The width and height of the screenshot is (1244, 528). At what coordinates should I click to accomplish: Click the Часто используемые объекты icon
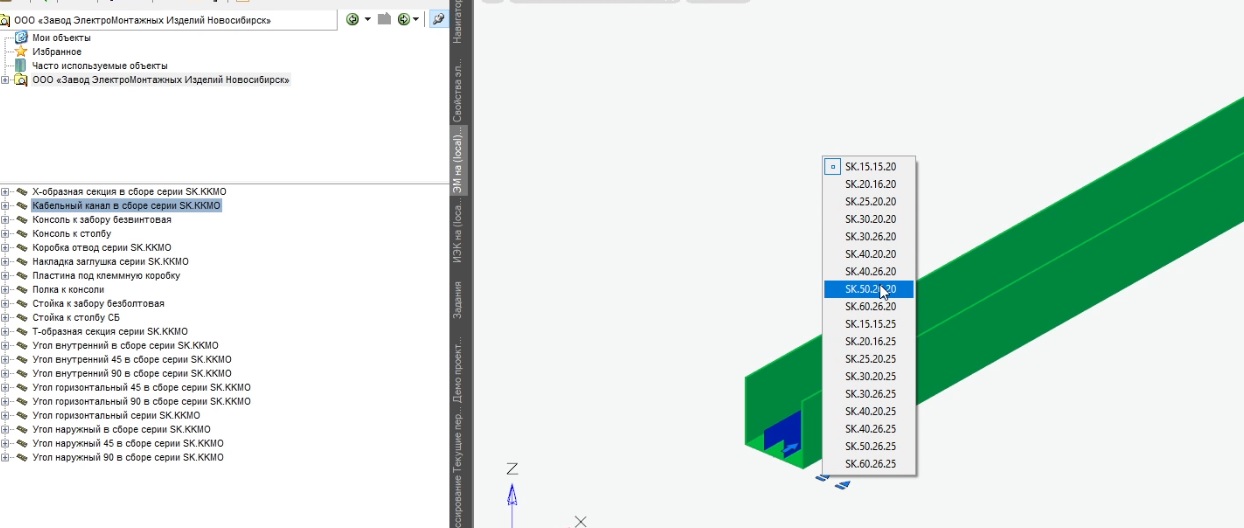click(21, 65)
